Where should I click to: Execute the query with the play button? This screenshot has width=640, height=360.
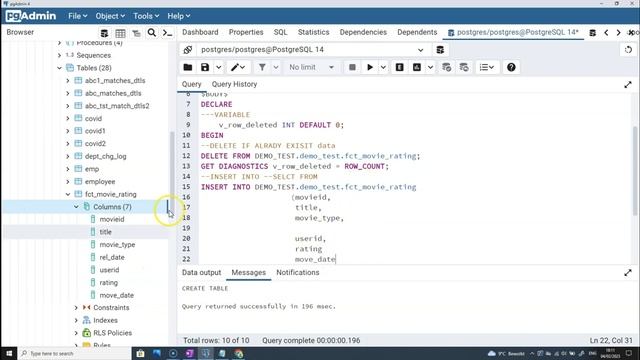pos(370,67)
